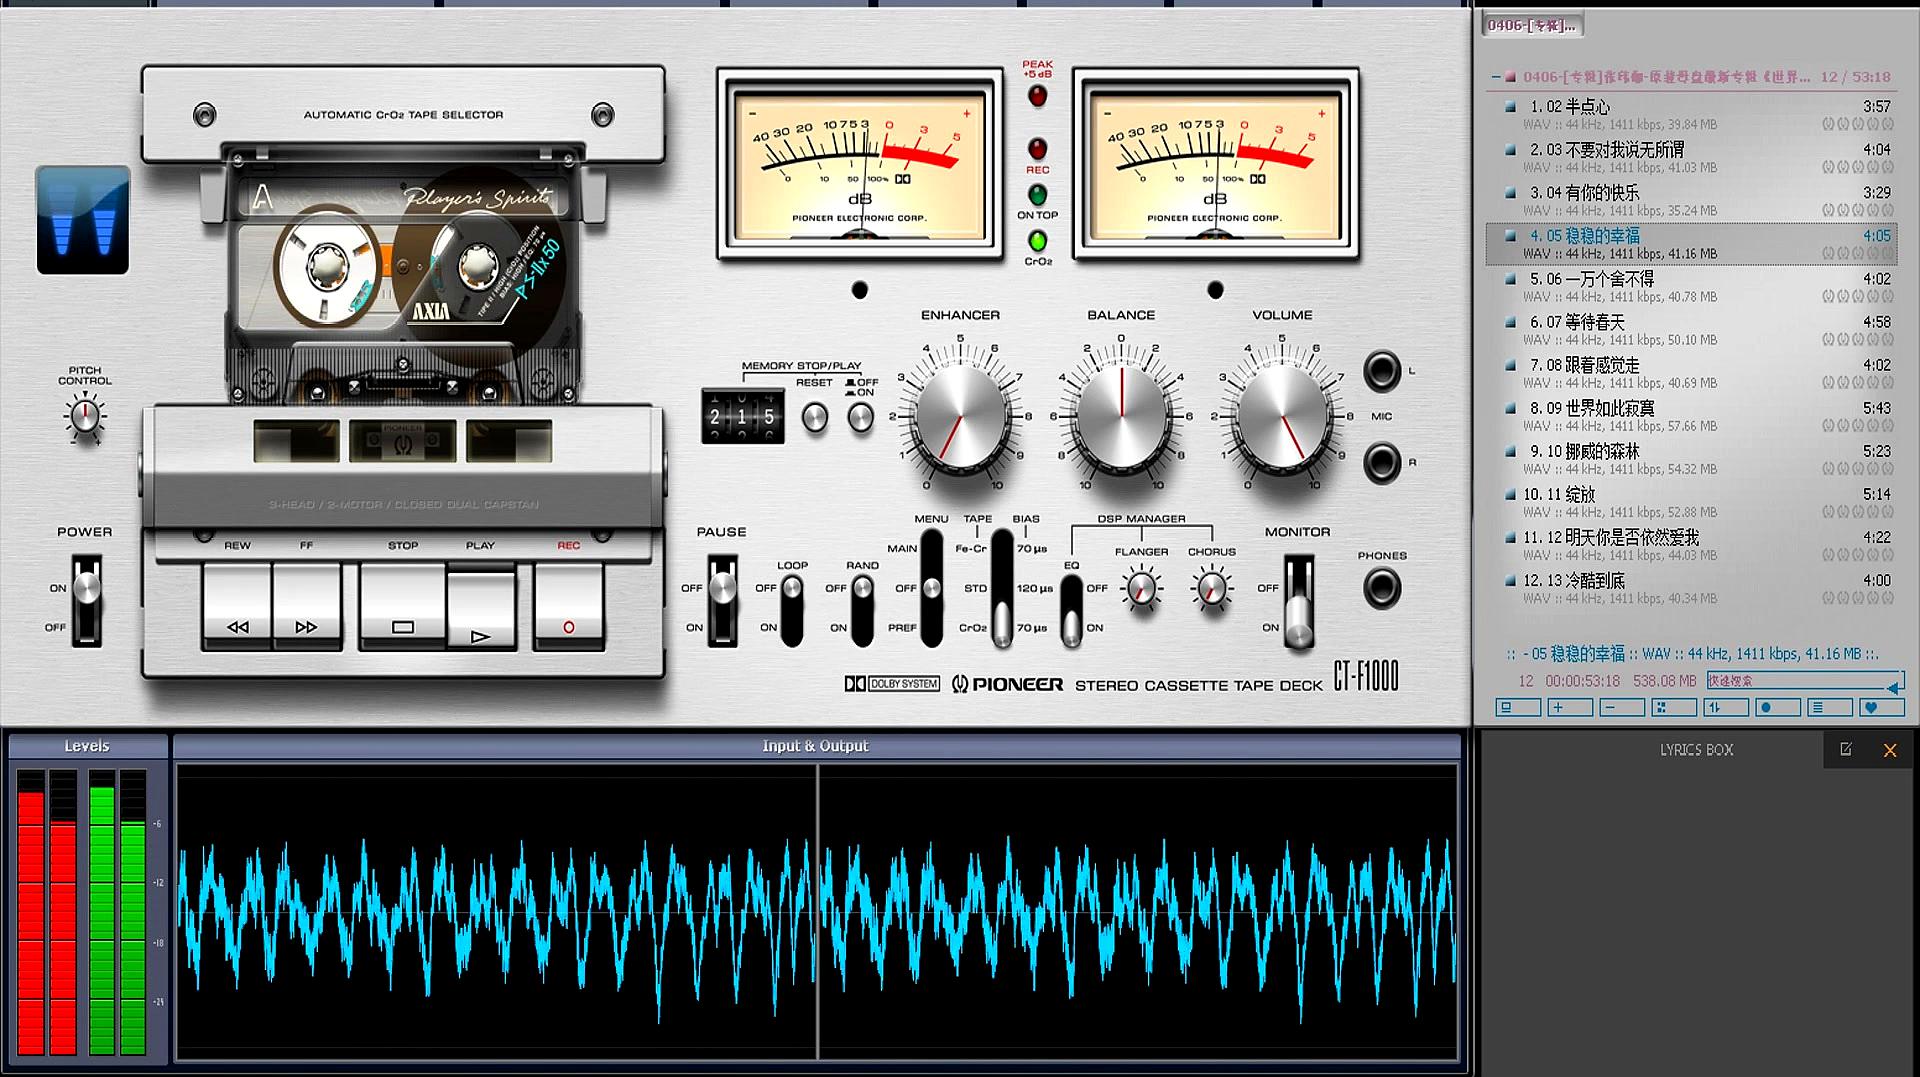The width and height of the screenshot is (1920, 1077).
Task: Click the MIC R input jack
Action: [x=1382, y=463]
